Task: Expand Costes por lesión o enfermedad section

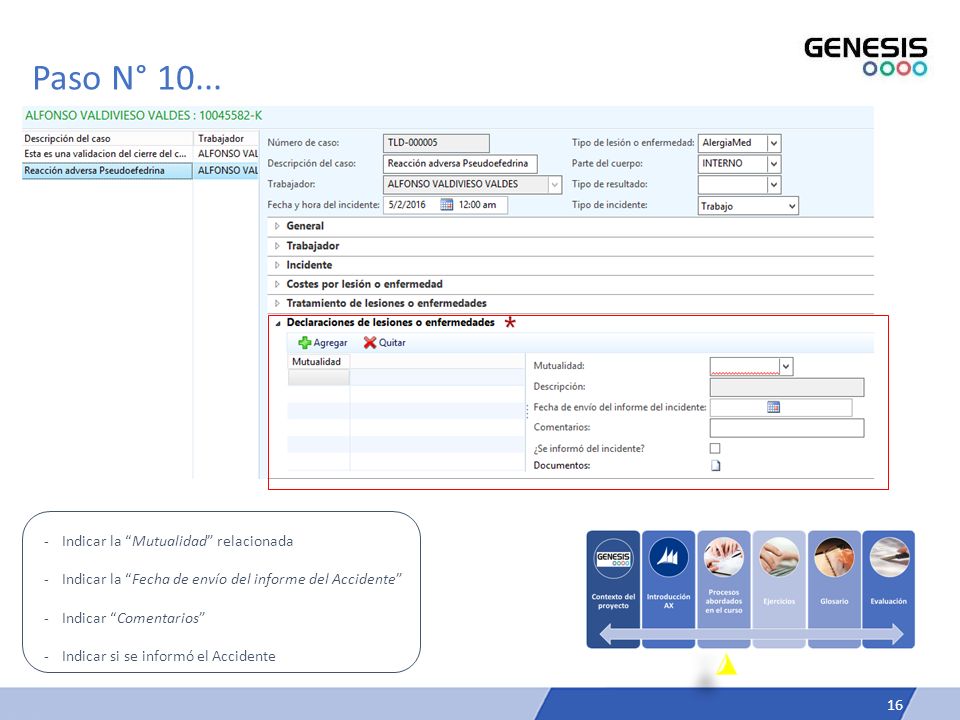Action: coord(277,284)
